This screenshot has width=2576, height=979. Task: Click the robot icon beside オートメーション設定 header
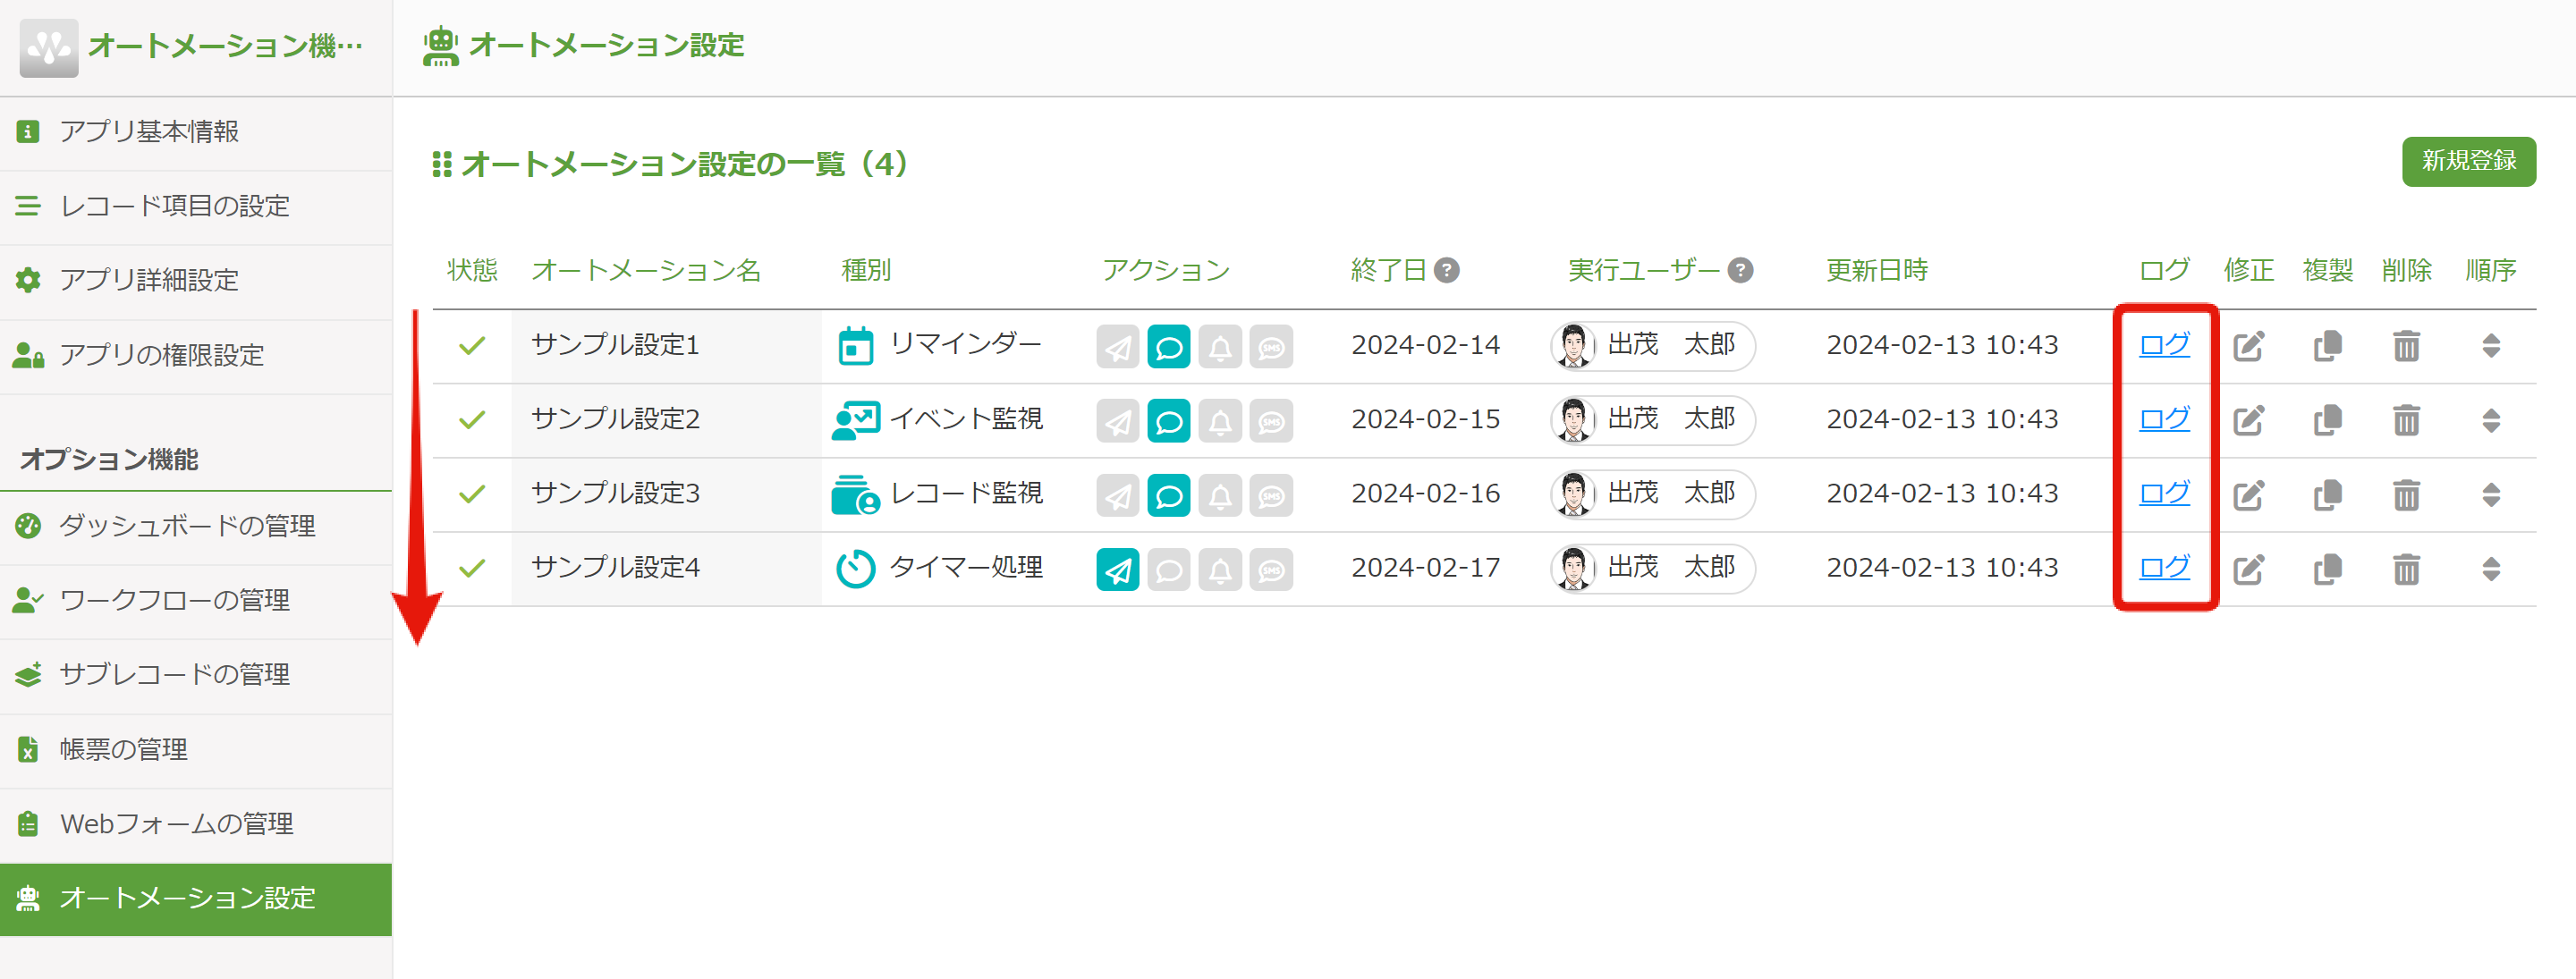click(440, 45)
